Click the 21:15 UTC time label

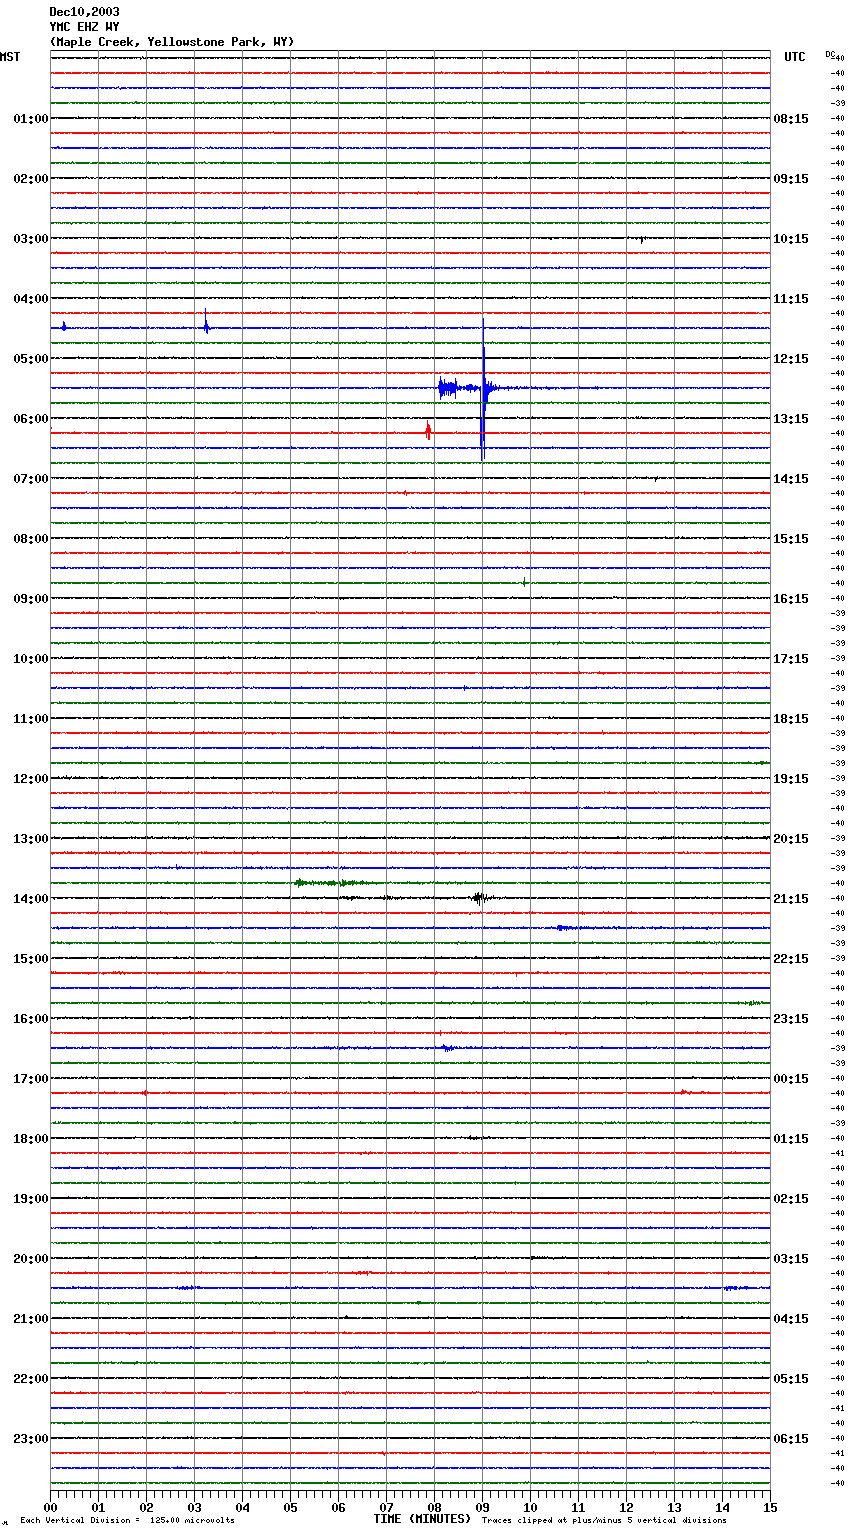(x=791, y=899)
